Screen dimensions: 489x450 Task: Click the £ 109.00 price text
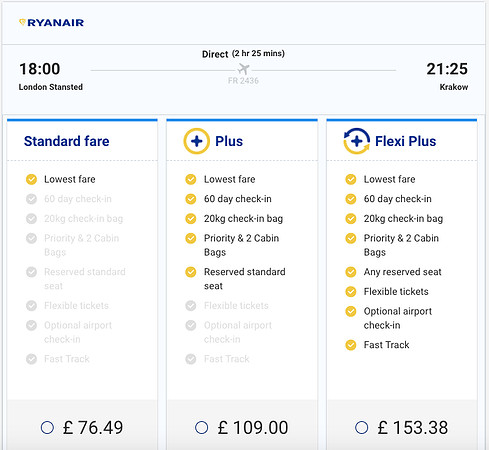click(x=253, y=427)
